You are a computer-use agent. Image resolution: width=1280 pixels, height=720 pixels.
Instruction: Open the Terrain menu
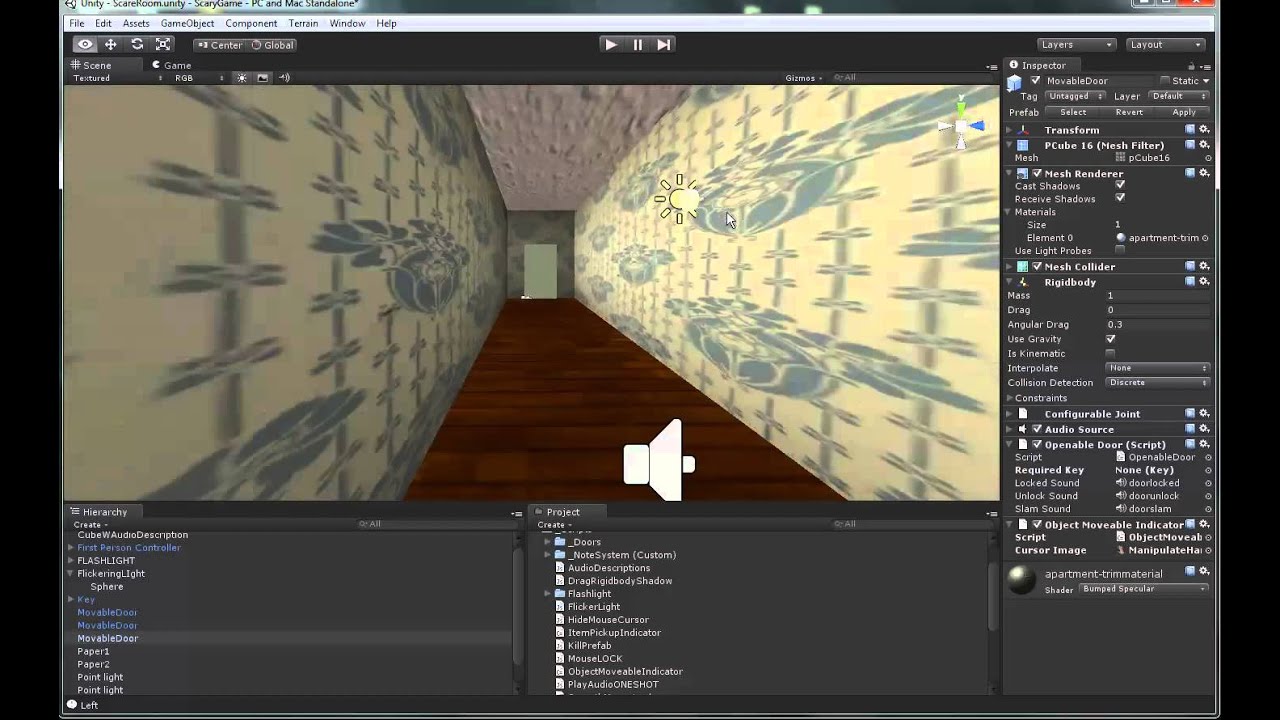click(303, 23)
